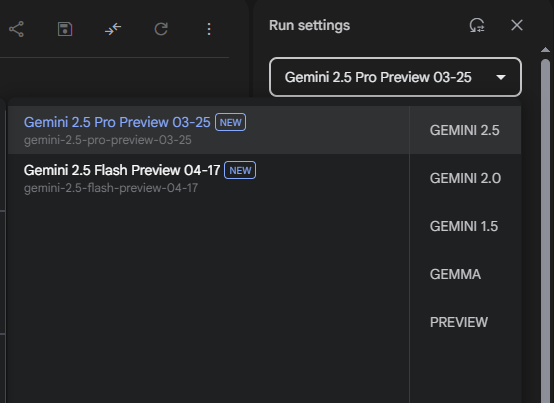Click the share prompt icon
Viewport: 554px width, 403px height.
tap(16, 29)
